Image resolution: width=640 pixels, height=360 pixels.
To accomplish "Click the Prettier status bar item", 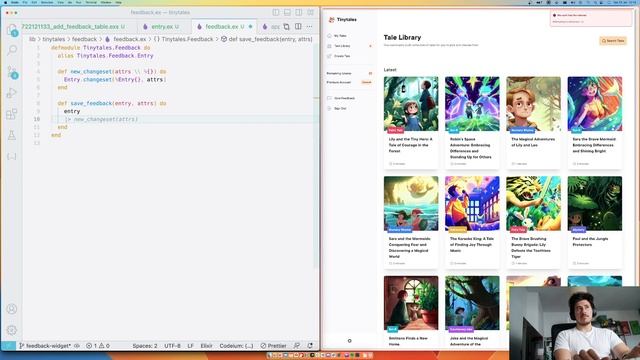I will [273, 346].
